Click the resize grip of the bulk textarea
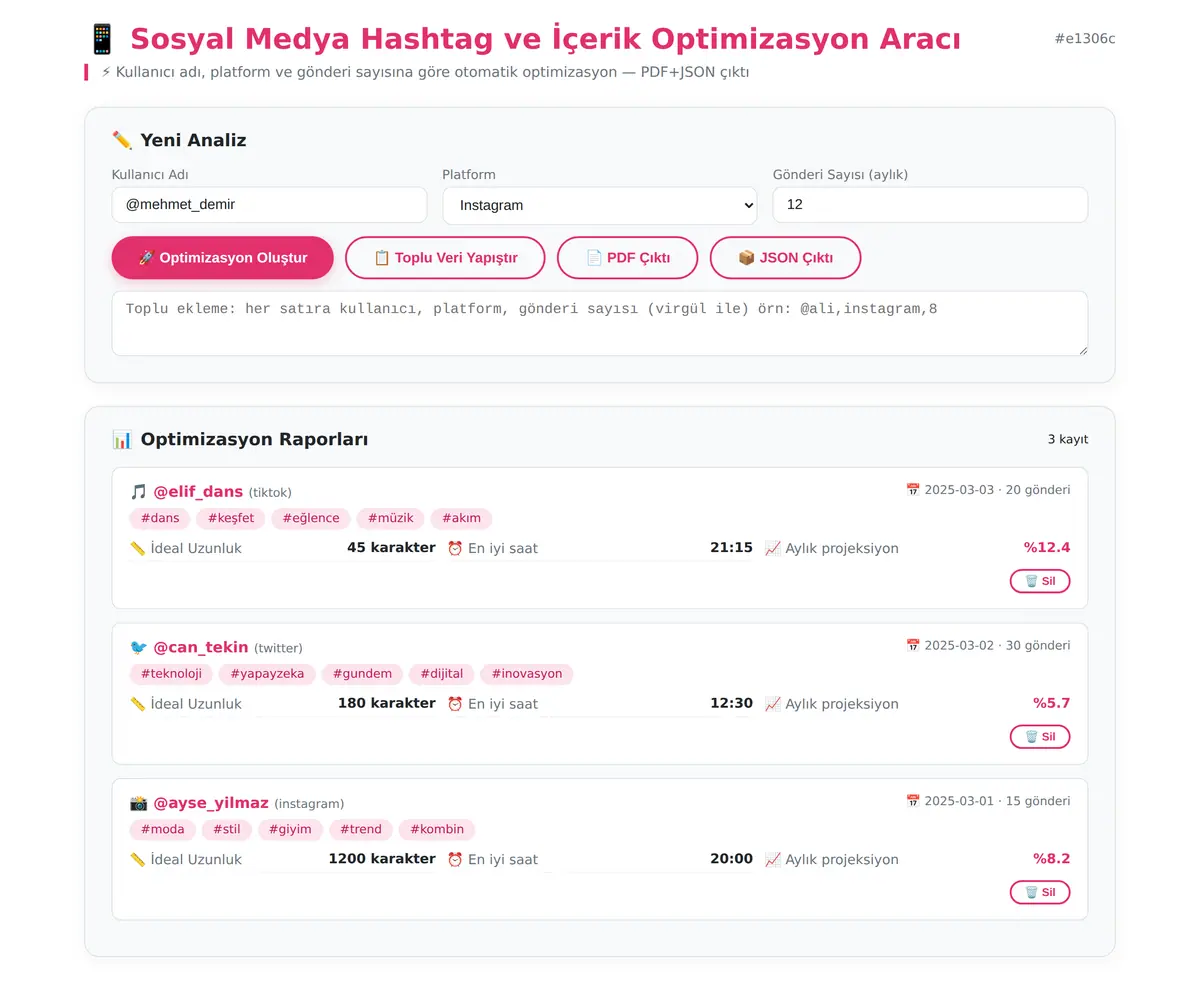This screenshot has height=1002, width=1200. click(x=1081, y=349)
